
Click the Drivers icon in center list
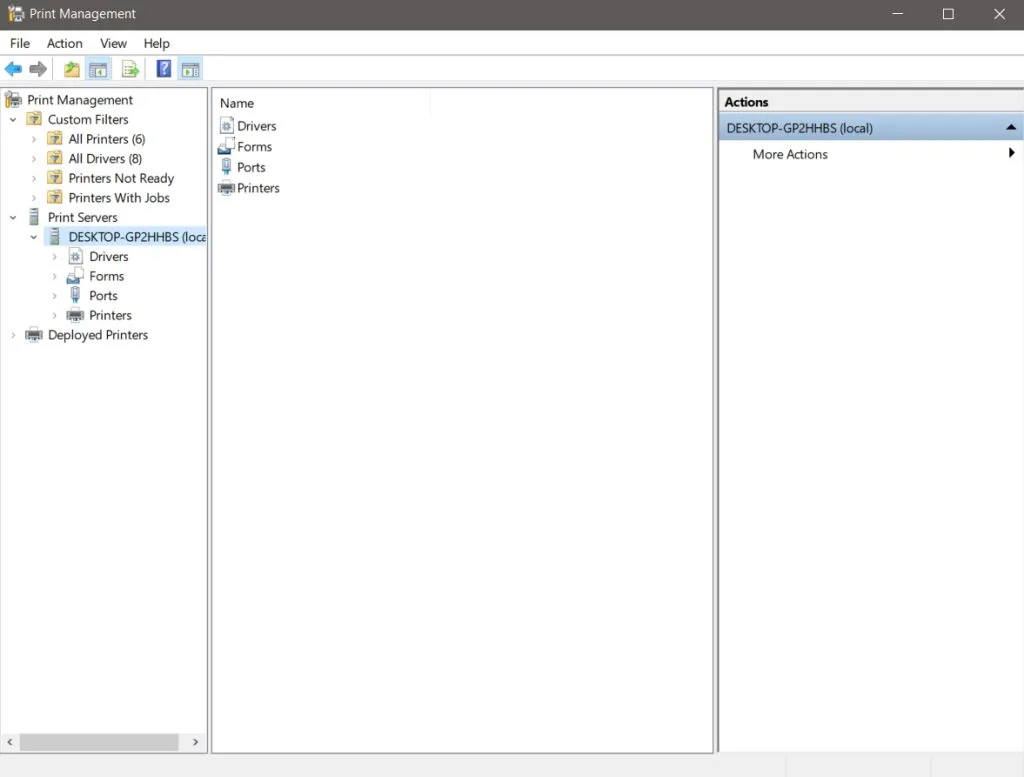(227, 125)
